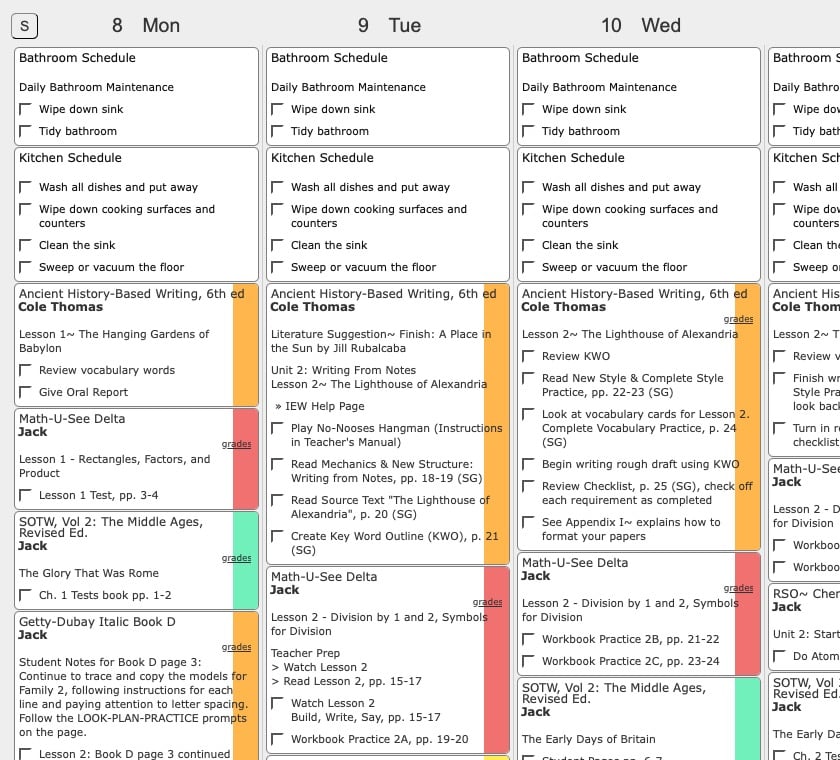
Task: Check Monday's Wipe down sink box
Action: pyautogui.click(x=25, y=109)
